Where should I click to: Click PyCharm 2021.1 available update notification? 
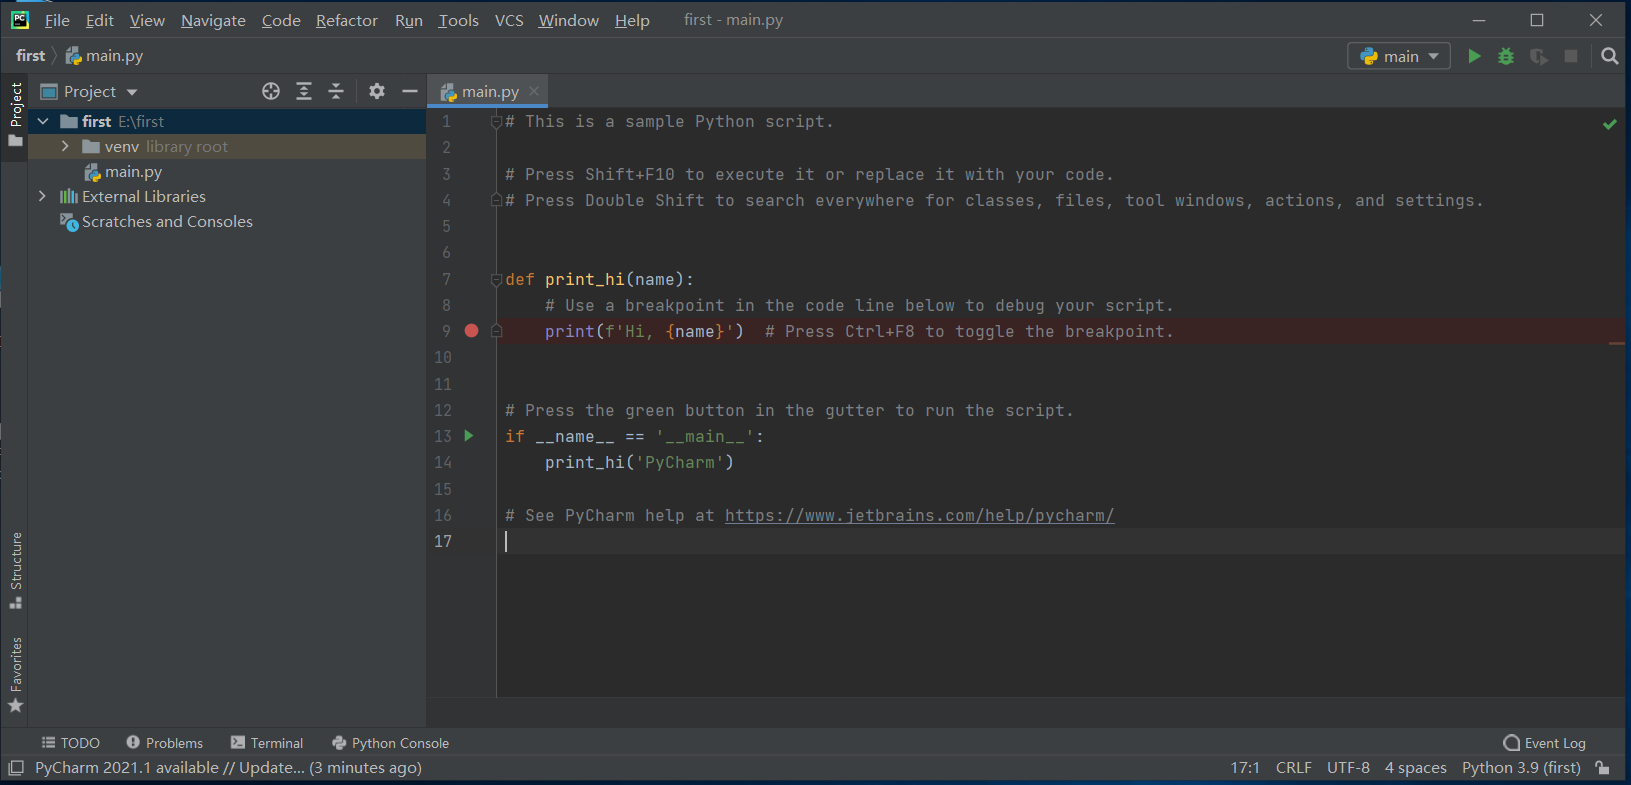point(228,768)
